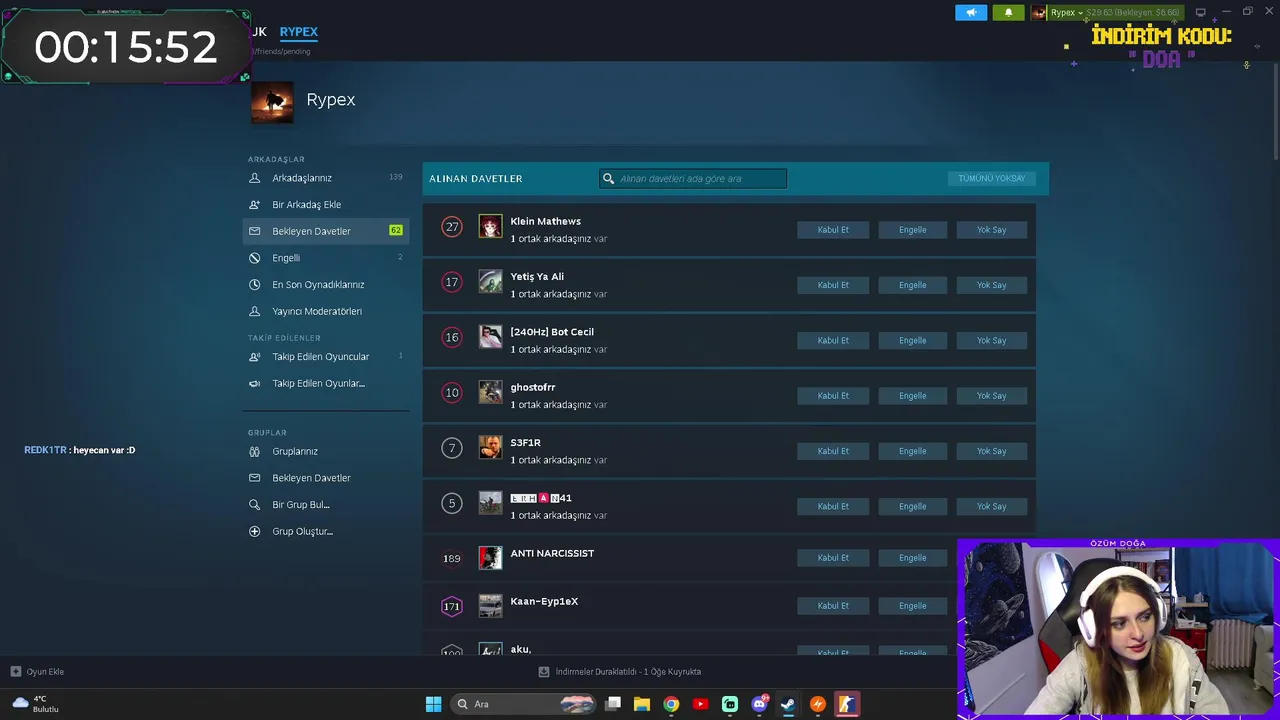The height and width of the screenshot is (720, 1280).
Task: Click Grup Oluştur plus icon
Action: (x=254, y=531)
